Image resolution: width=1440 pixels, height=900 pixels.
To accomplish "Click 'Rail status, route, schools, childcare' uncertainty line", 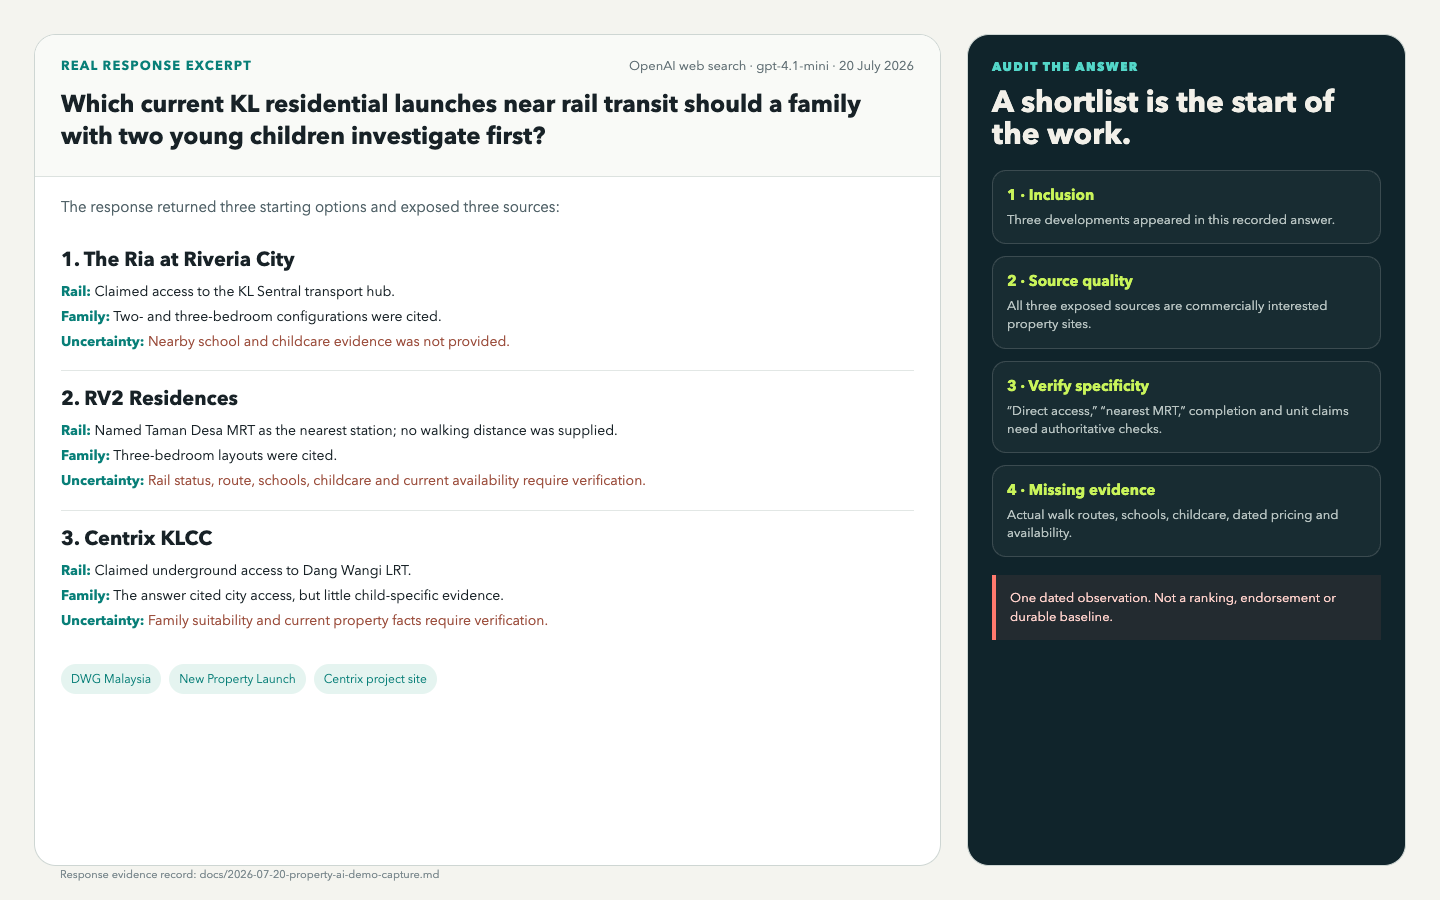I will click(x=353, y=480).
